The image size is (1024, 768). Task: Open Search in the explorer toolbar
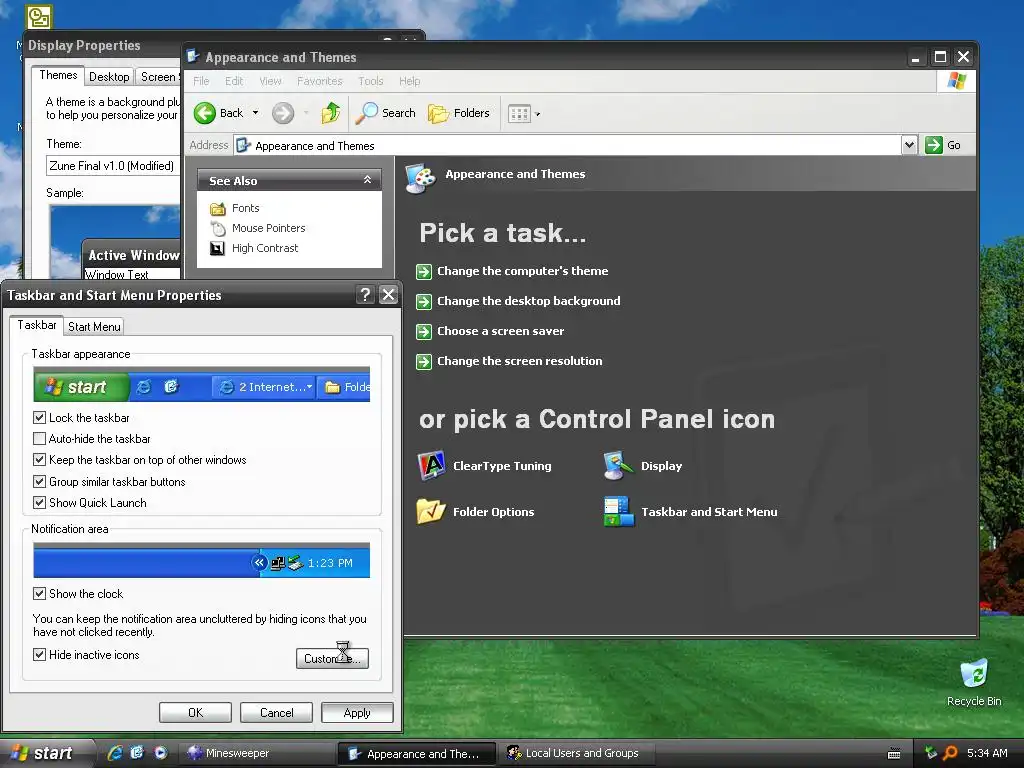[386, 113]
